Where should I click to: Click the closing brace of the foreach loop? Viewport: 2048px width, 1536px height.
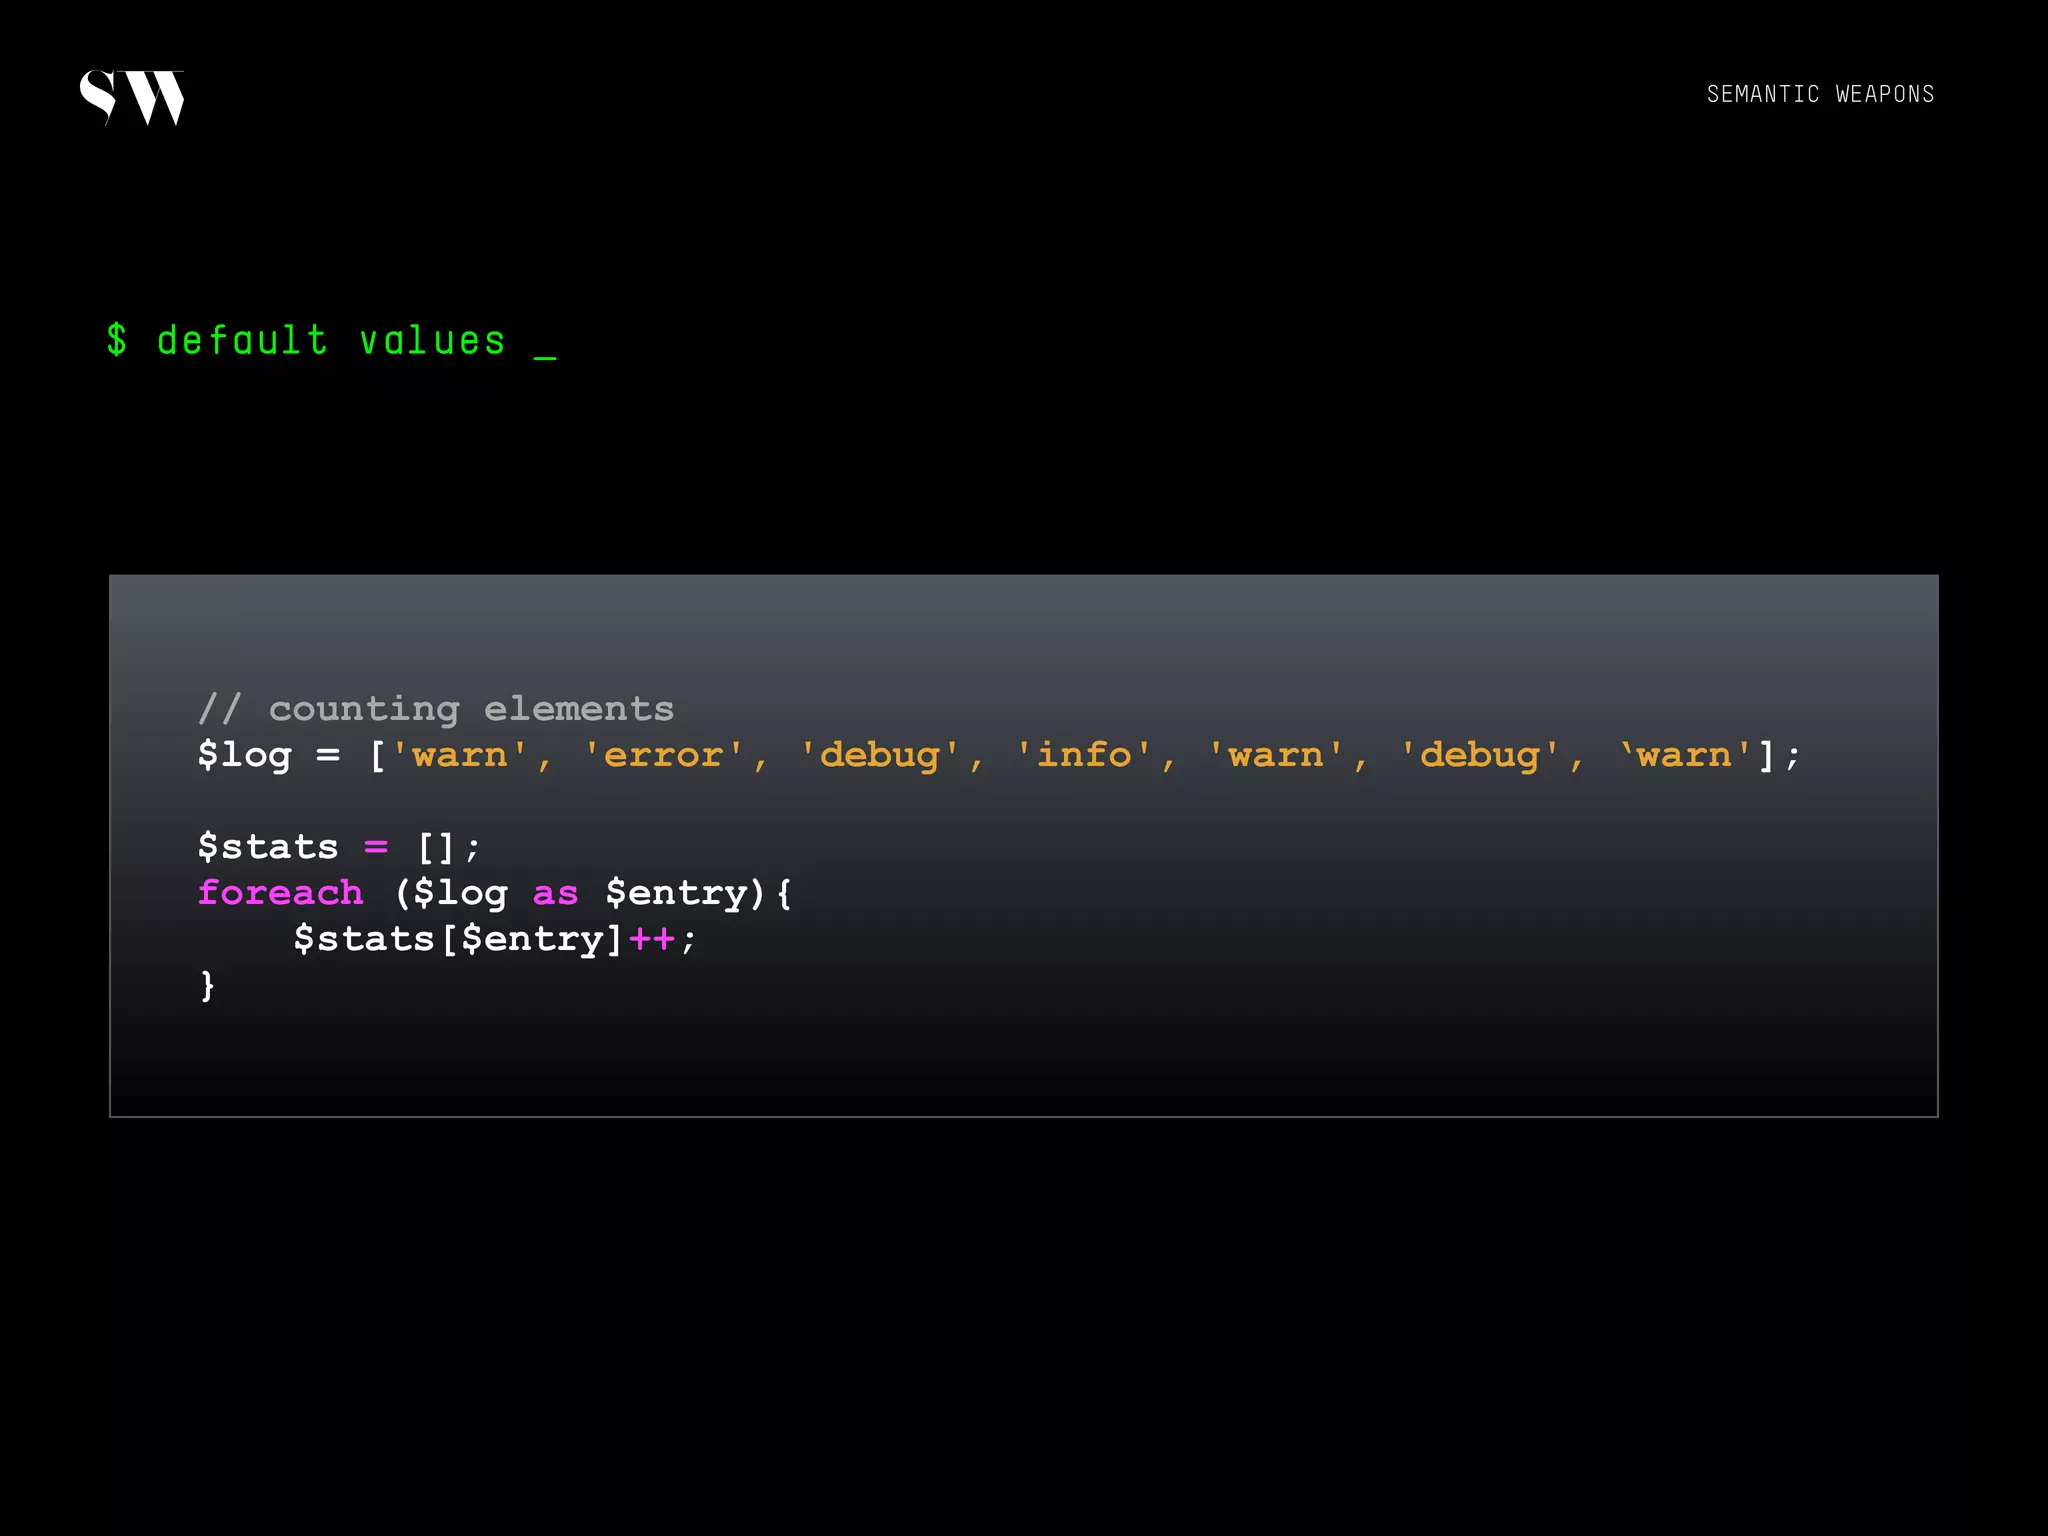208,985
